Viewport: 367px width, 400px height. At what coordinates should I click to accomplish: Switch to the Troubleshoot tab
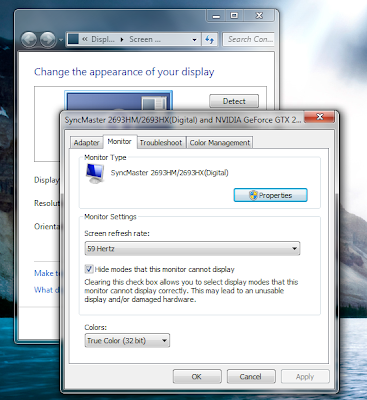point(161,143)
